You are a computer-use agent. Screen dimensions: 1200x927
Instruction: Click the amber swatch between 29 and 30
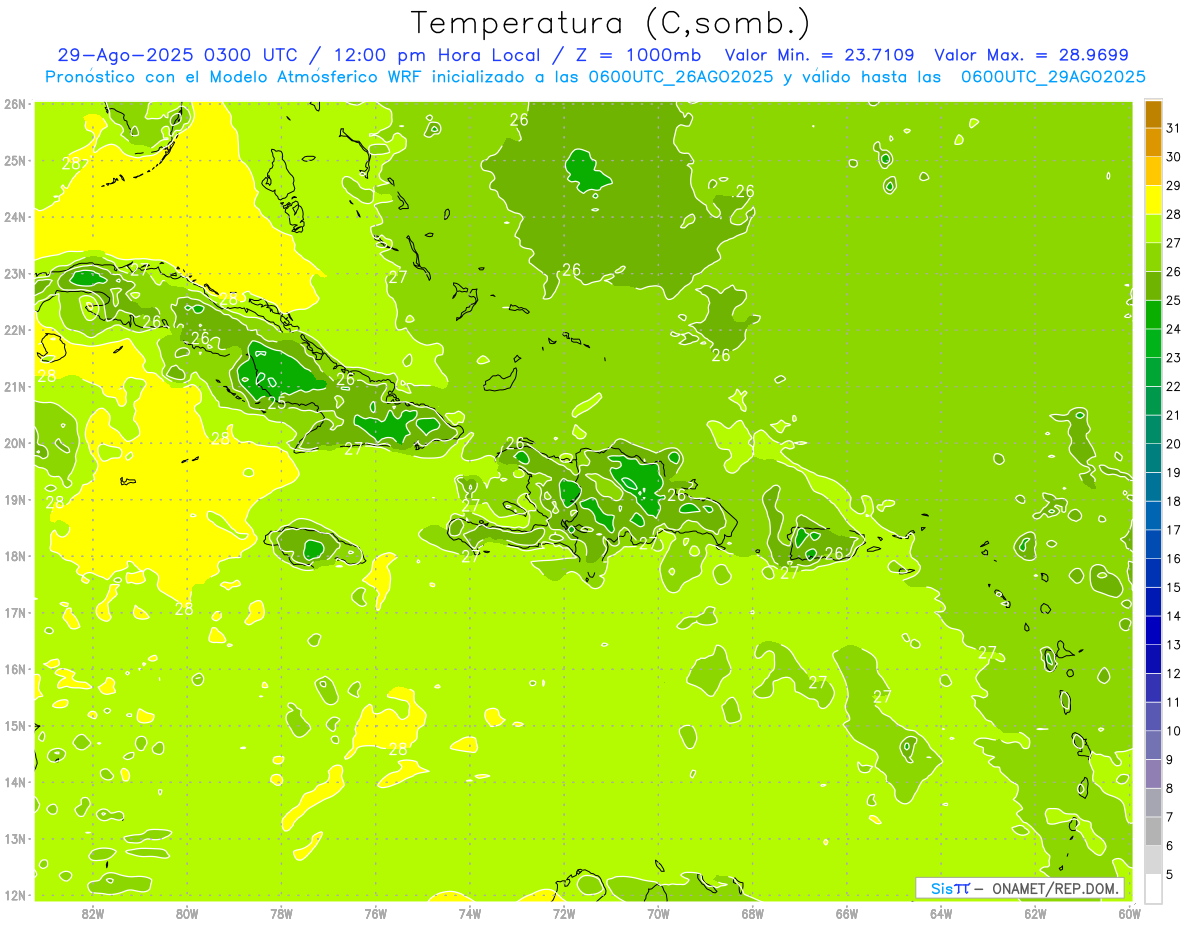pos(1153,171)
